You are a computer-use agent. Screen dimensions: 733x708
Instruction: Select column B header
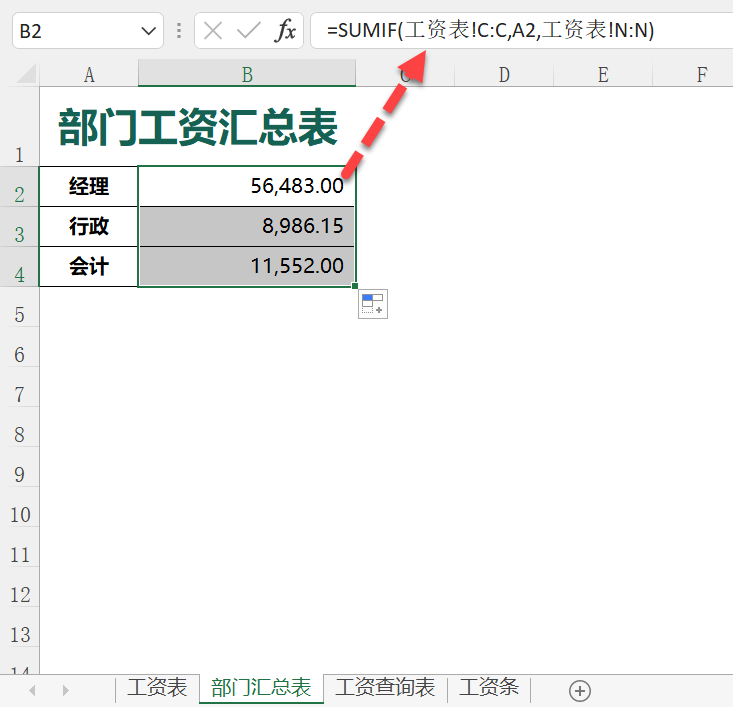pos(247,73)
